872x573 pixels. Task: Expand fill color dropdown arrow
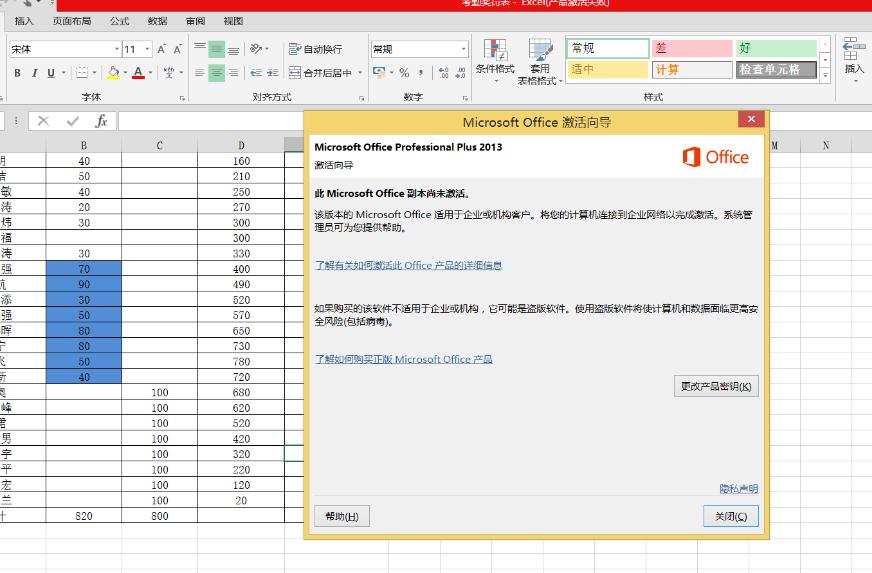[125, 73]
